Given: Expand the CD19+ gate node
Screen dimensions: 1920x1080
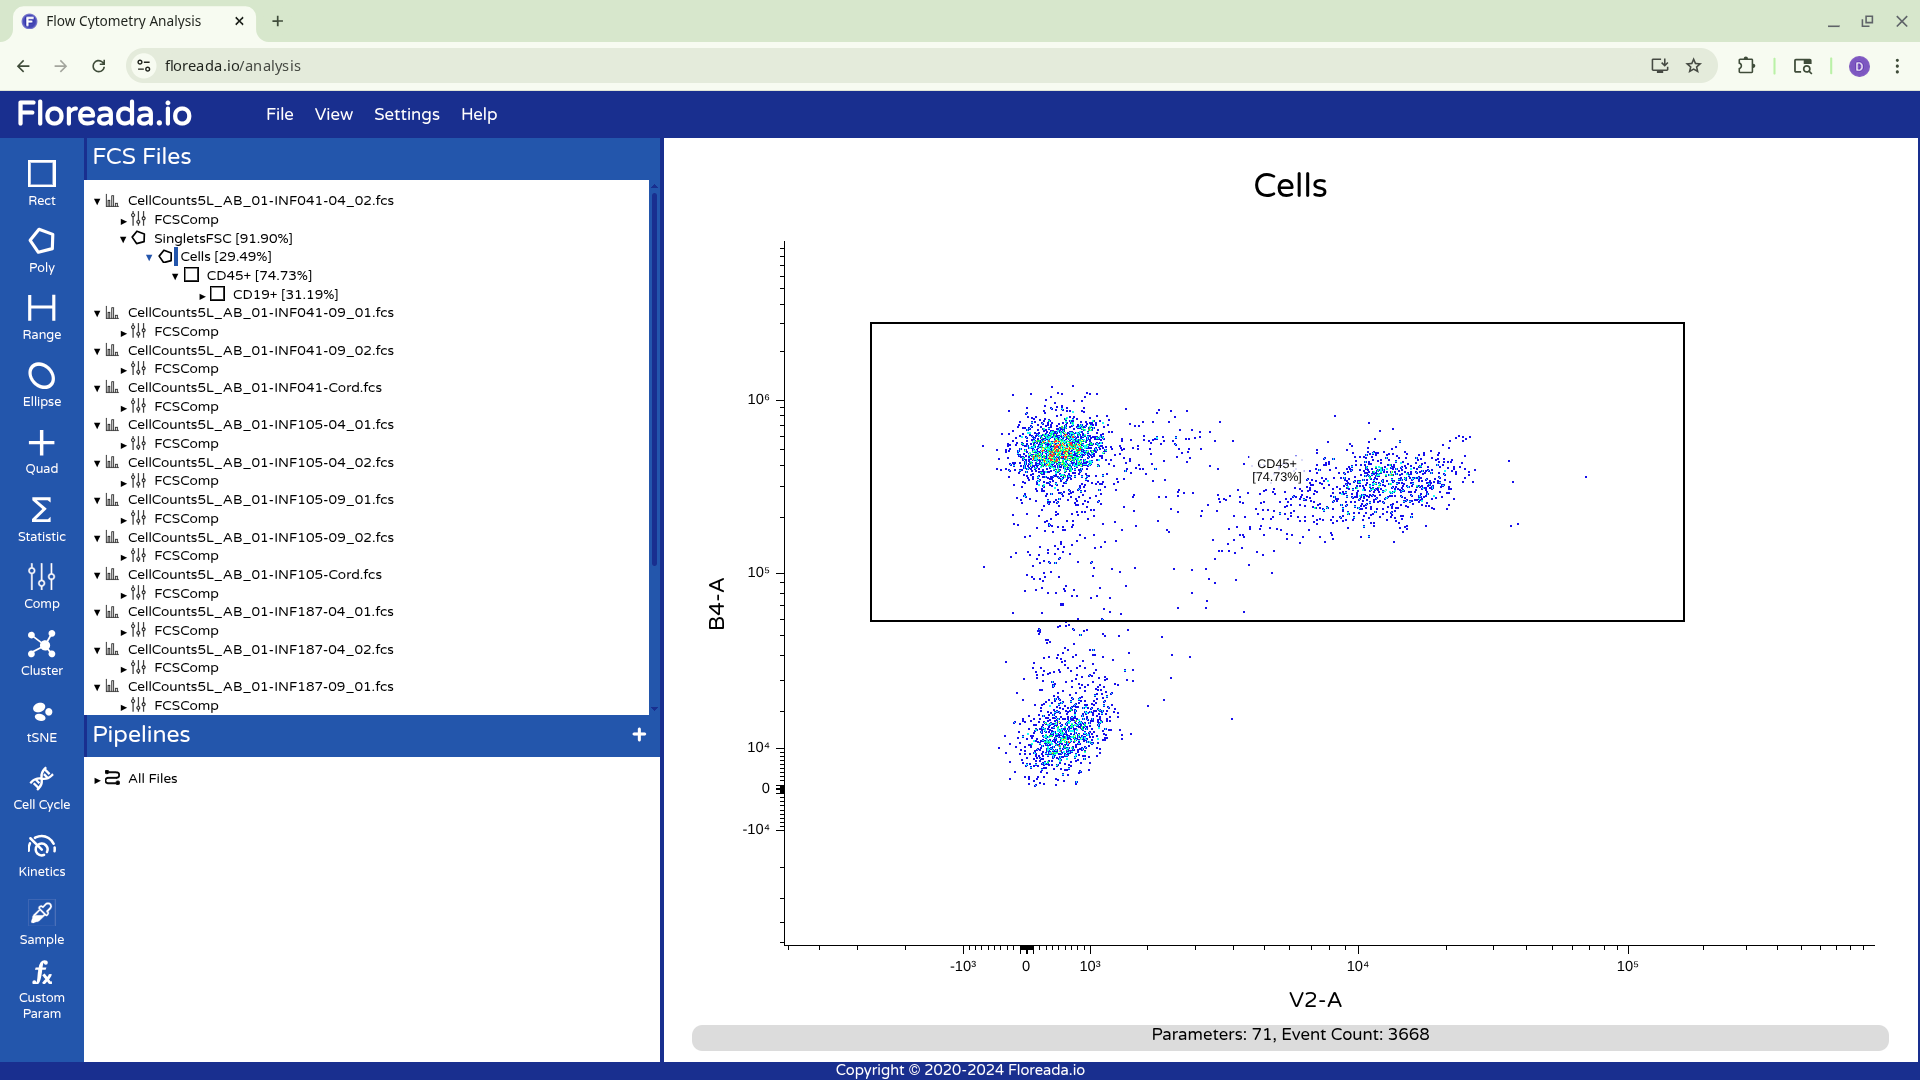Looking at the screenshot, I should pos(202,295).
